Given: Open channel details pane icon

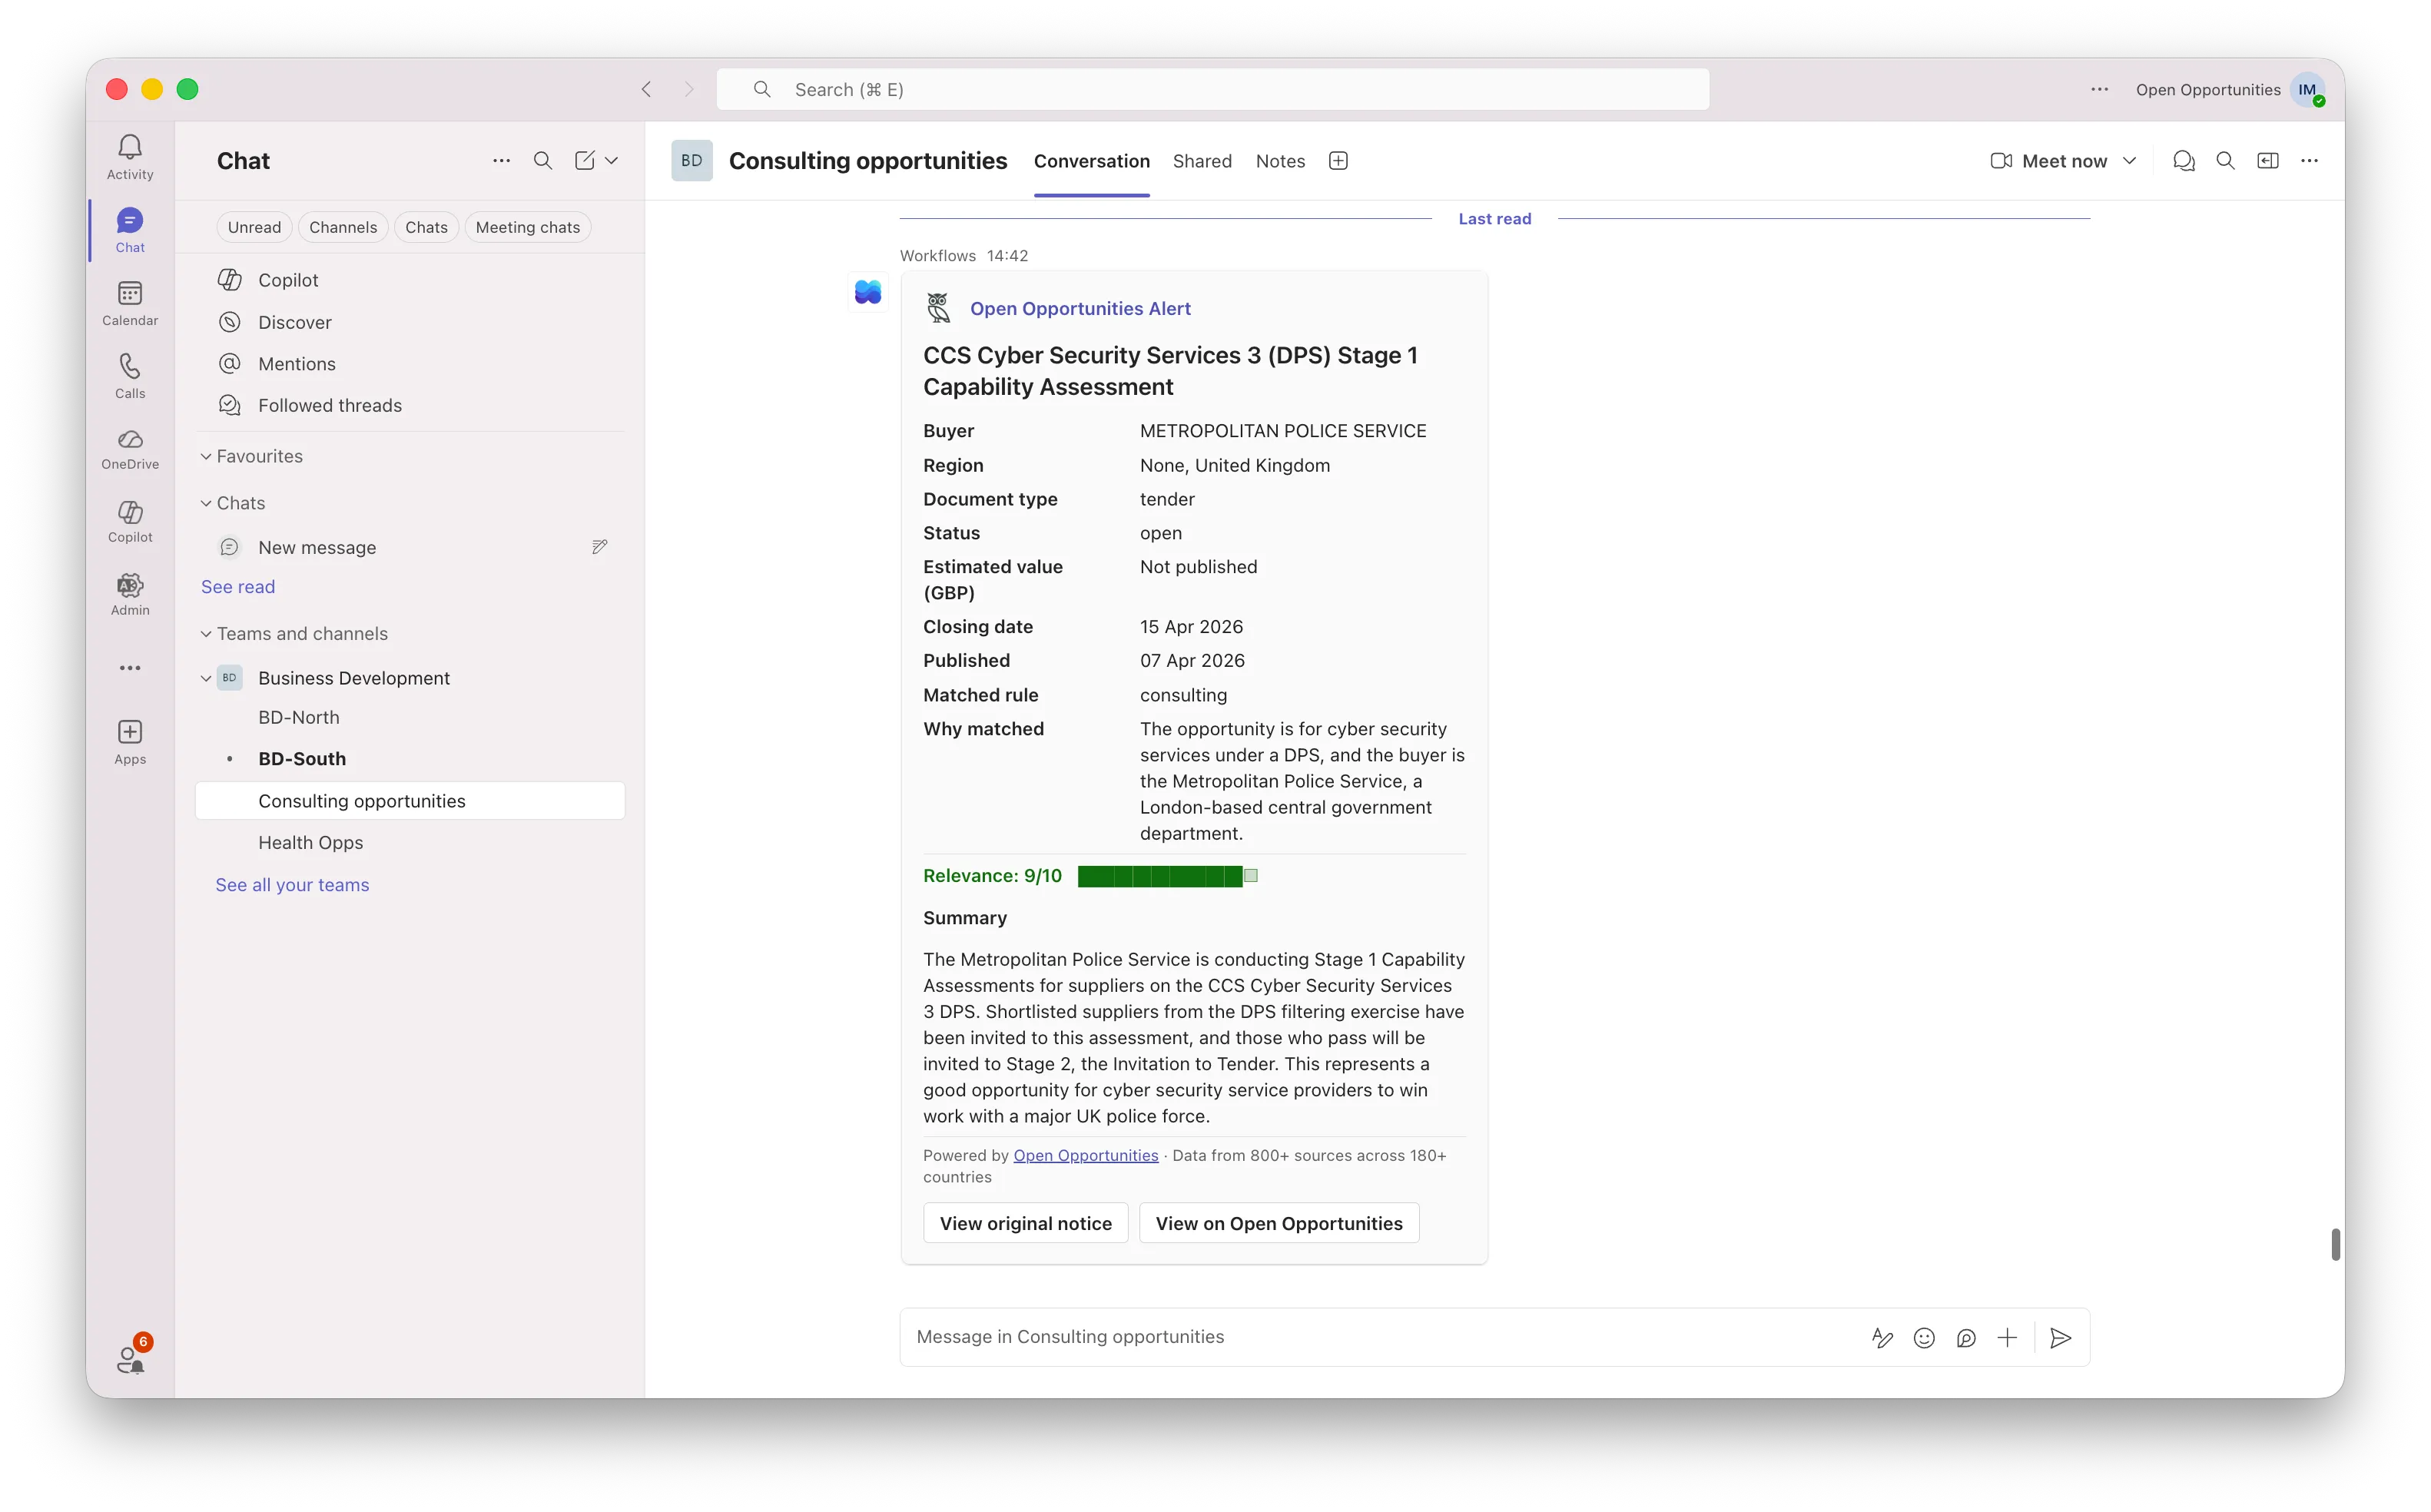Looking at the screenshot, I should coord(2268,161).
